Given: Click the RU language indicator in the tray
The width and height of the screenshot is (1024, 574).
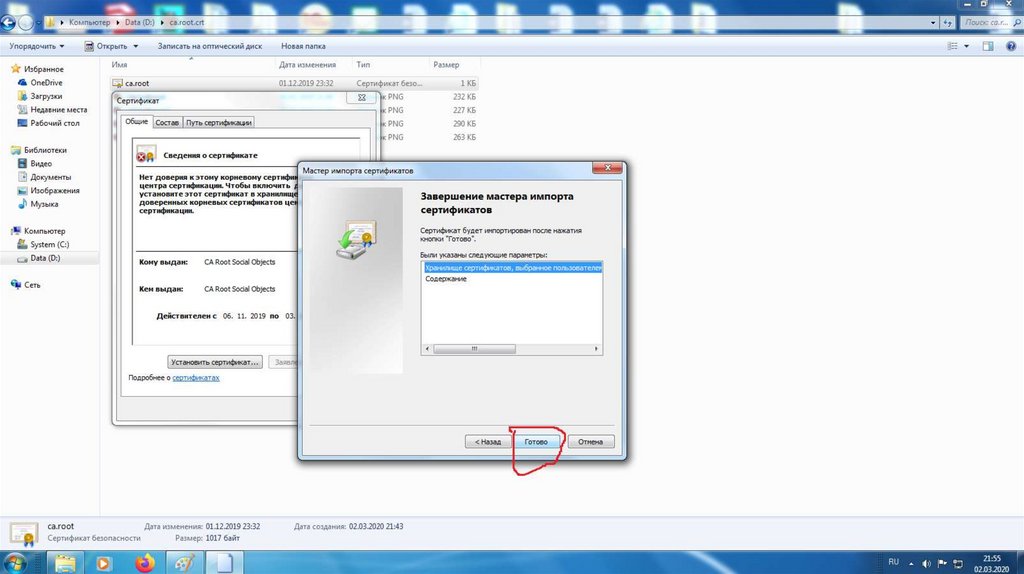Looking at the screenshot, I should coord(893,562).
